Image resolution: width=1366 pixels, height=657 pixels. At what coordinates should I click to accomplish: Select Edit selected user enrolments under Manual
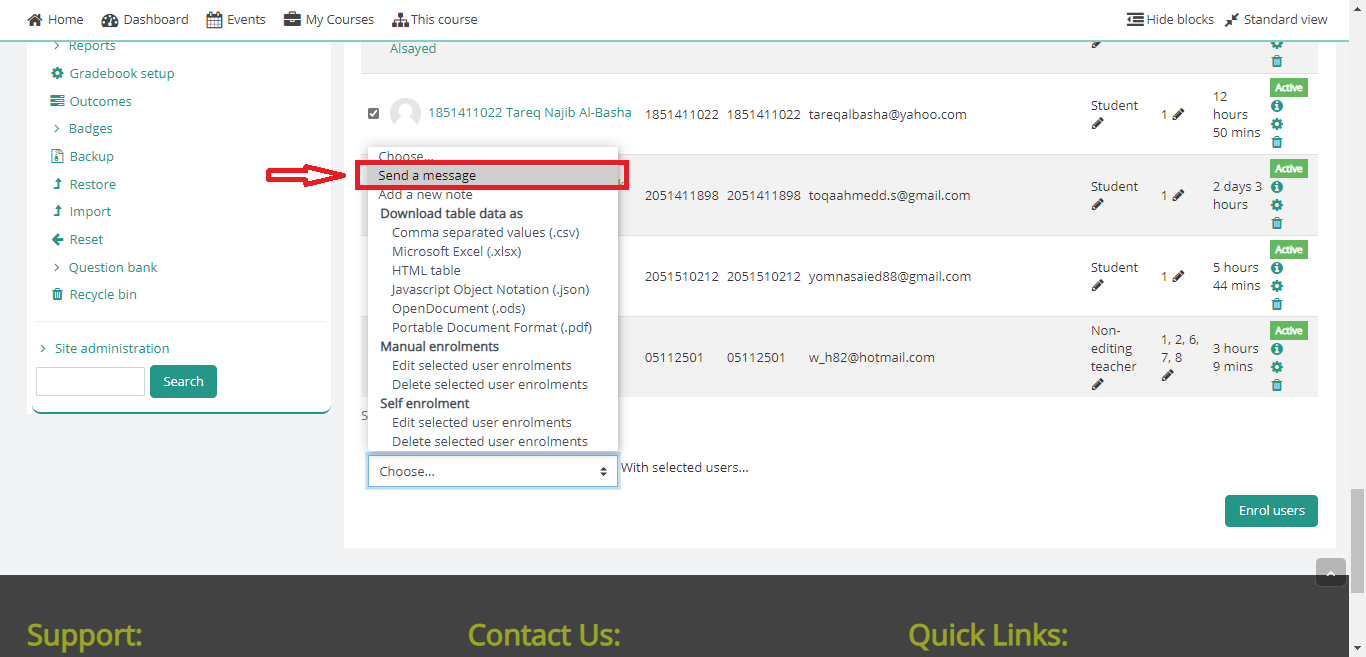[493, 365]
